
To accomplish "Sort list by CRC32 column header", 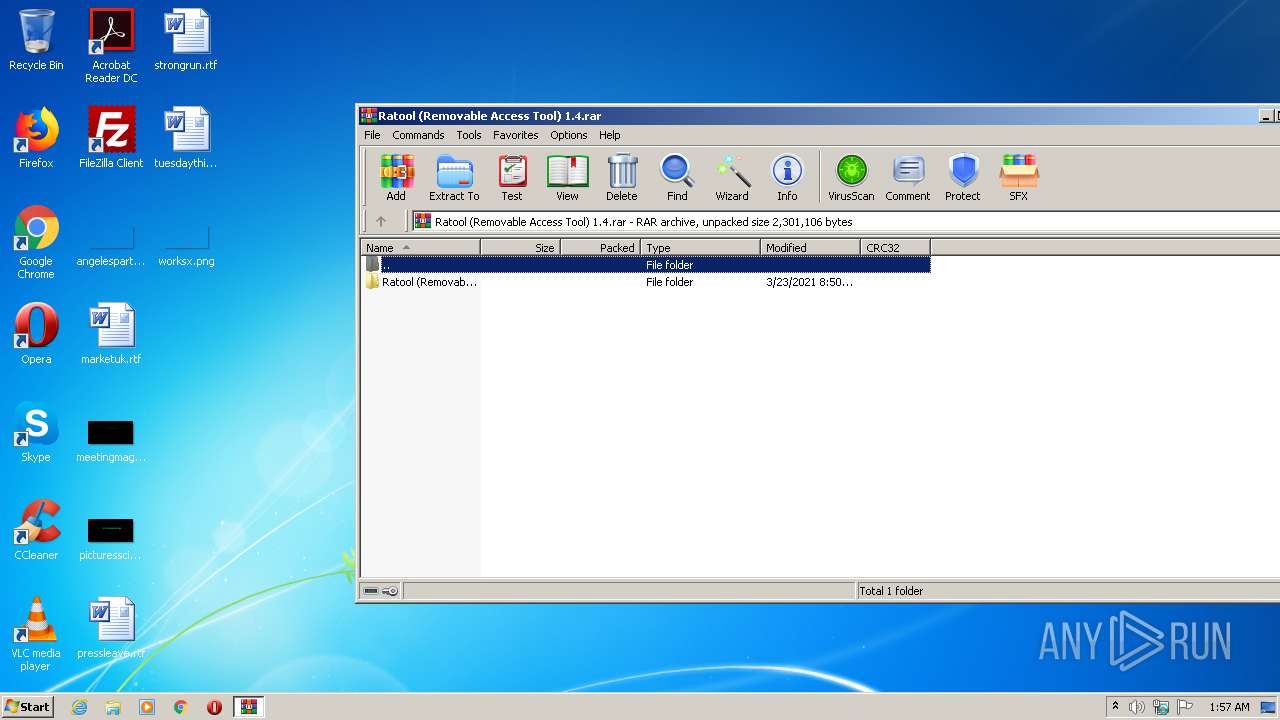I will tap(896, 248).
